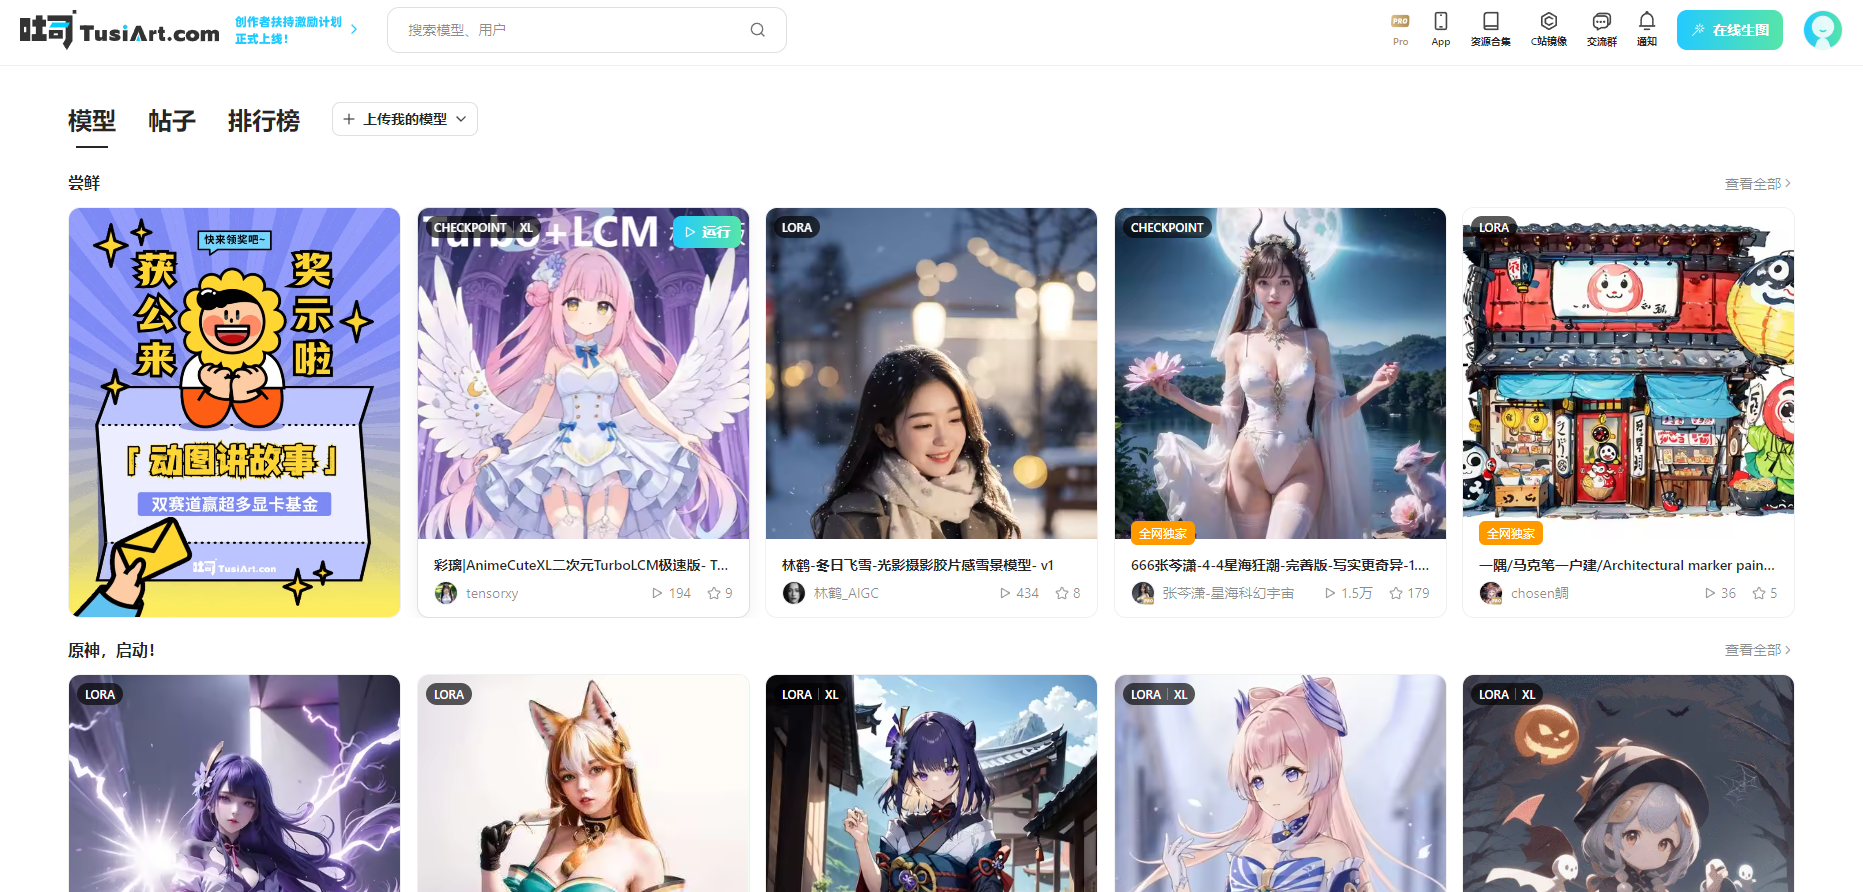
Task: Click the 在线生图 button
Action: [1730, 30]
